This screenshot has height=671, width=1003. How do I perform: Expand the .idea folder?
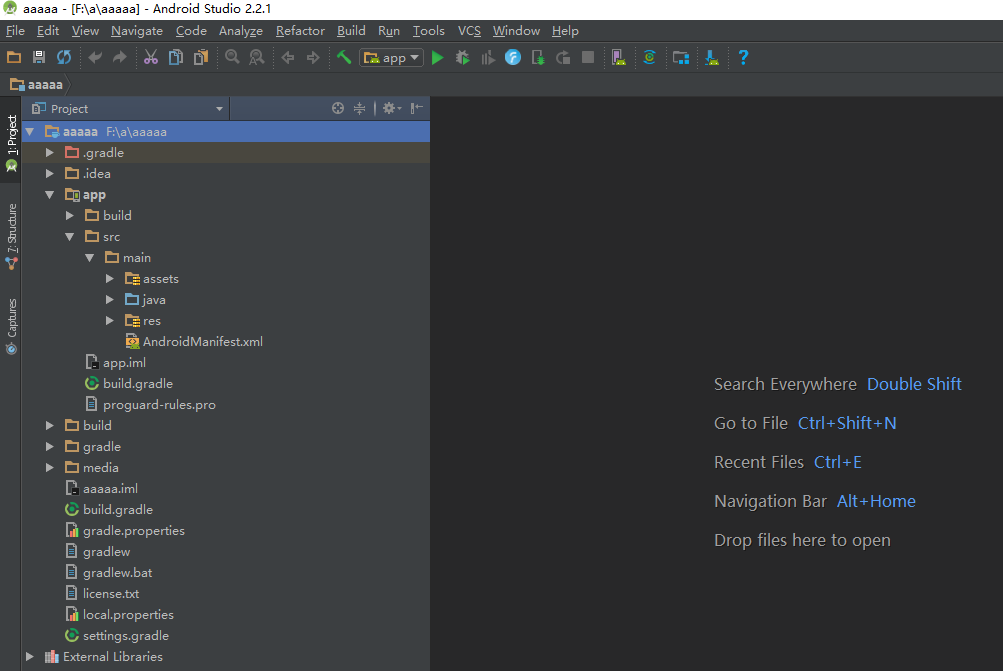[x=50, y=173]
